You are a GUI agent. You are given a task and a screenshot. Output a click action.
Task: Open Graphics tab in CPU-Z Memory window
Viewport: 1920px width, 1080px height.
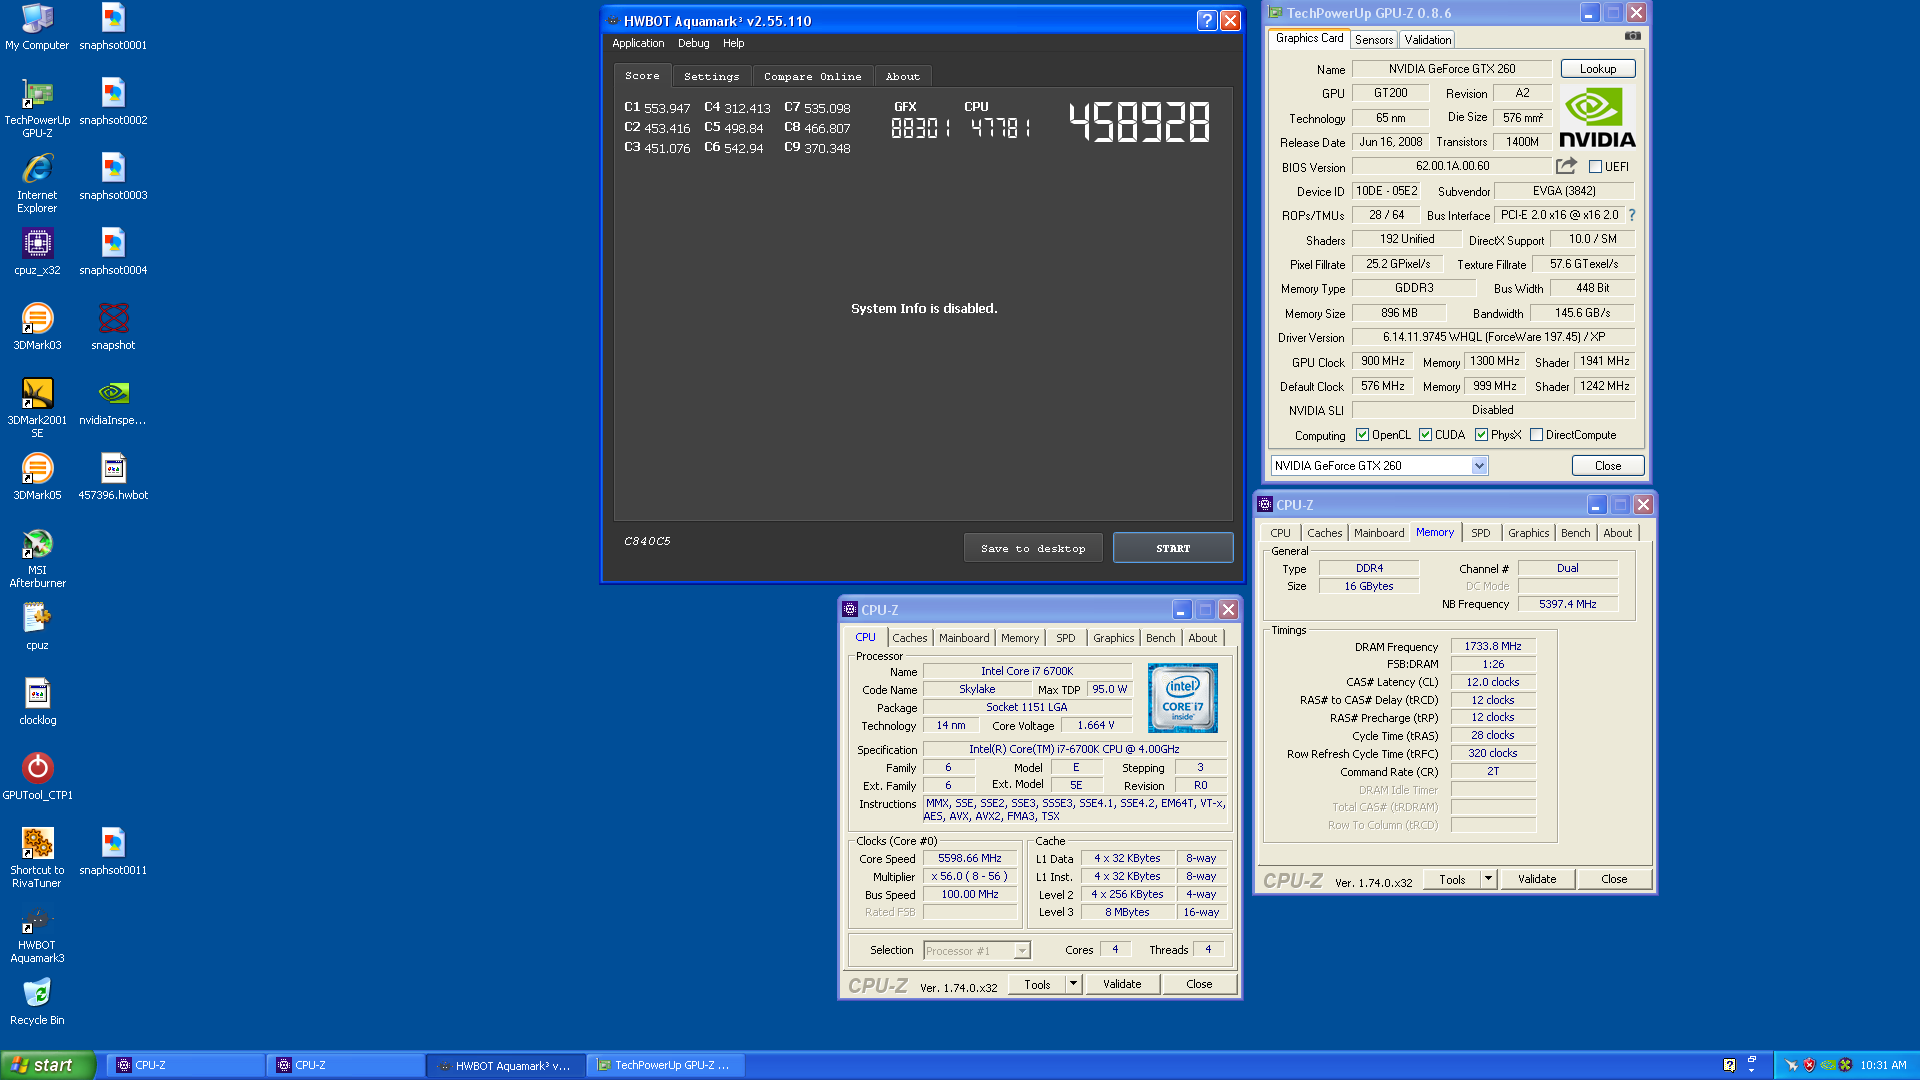coord(1528,534)
